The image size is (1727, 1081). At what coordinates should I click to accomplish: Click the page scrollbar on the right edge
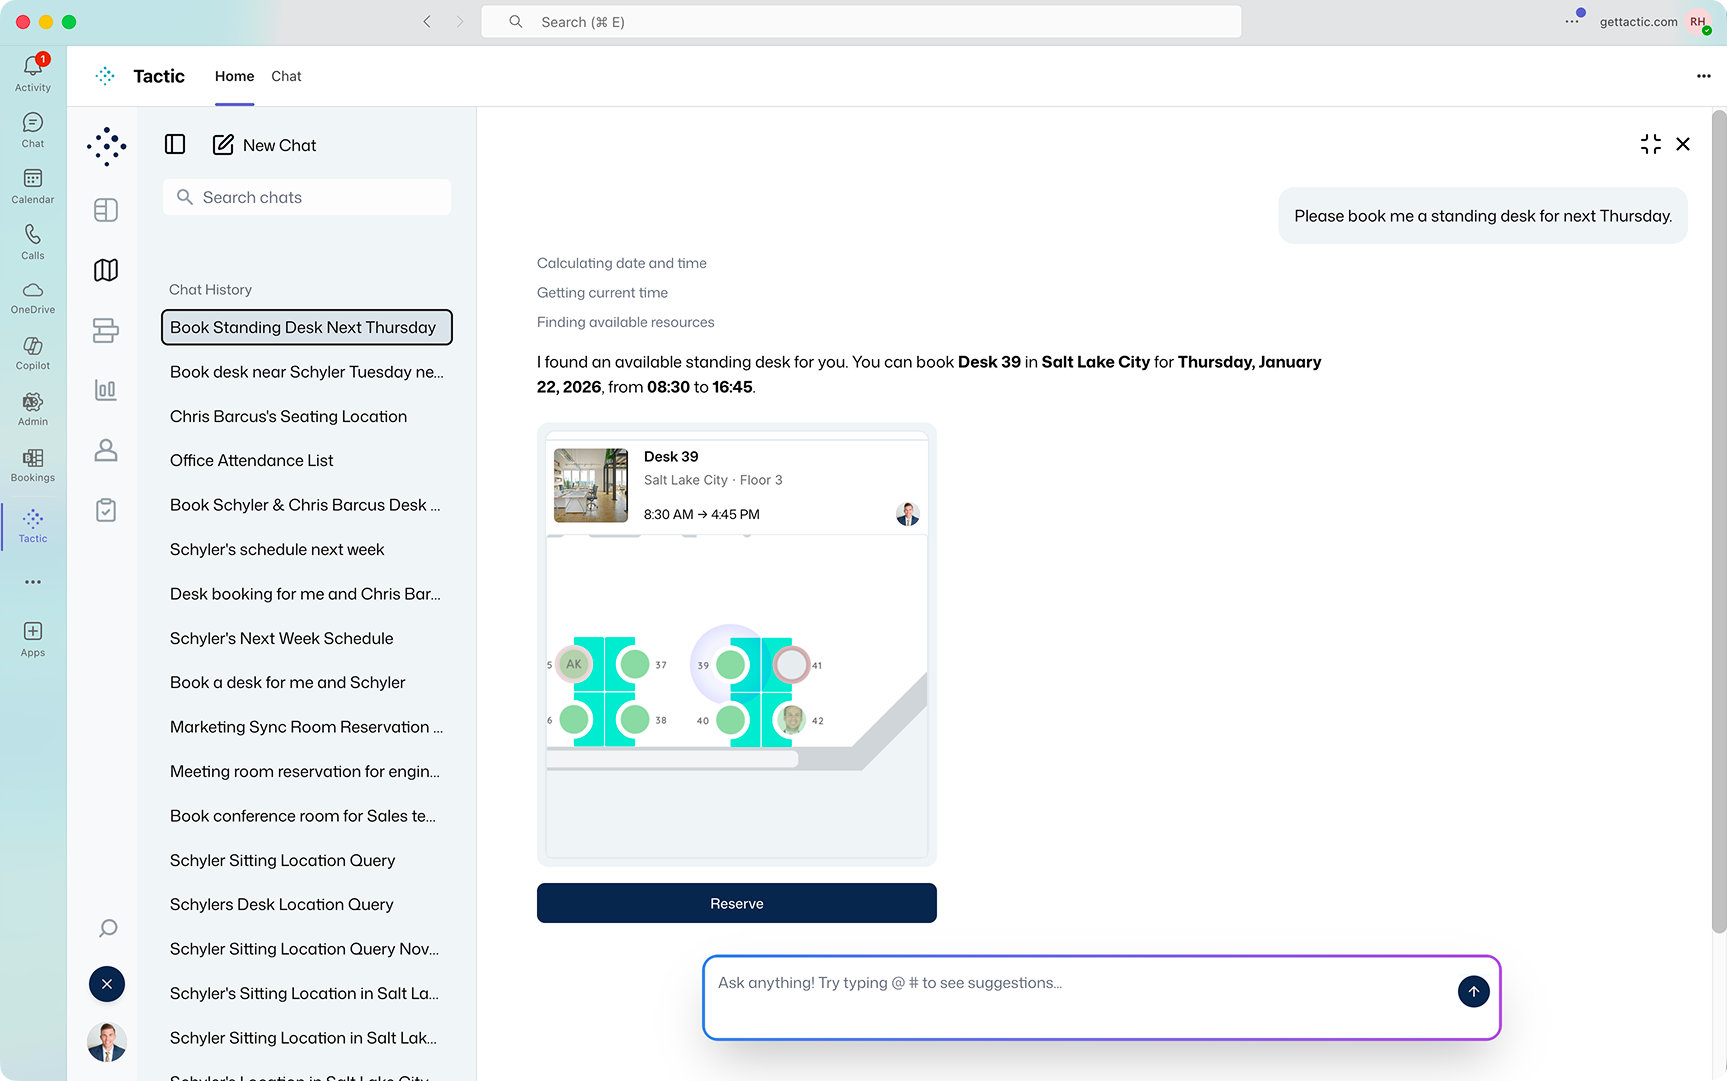click(1719, 520)
